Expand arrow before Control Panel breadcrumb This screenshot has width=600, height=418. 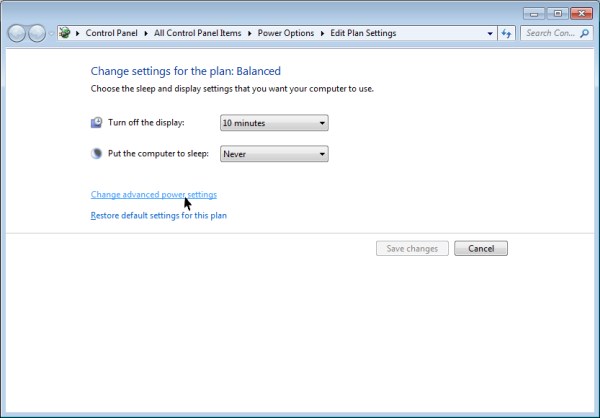(x=77, y=33)
